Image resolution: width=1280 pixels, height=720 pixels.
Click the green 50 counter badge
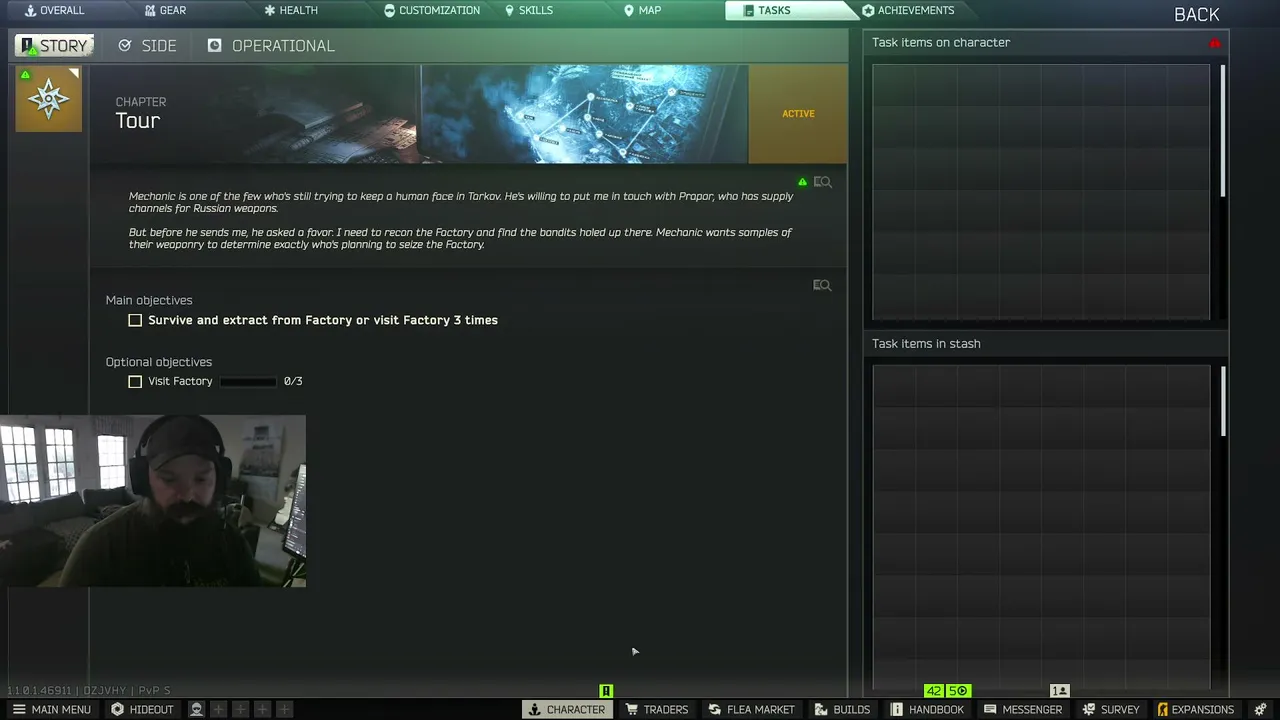click(x=958, y=691)
